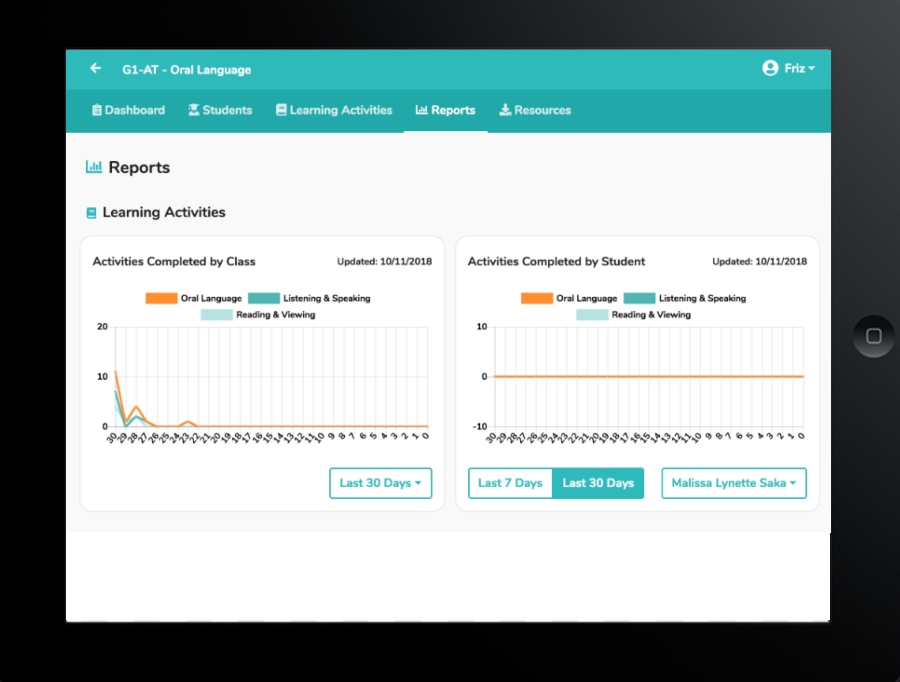Toggle Oral Language legend in class chart
Screen dimensions: 900x682
tap(192, 298)
